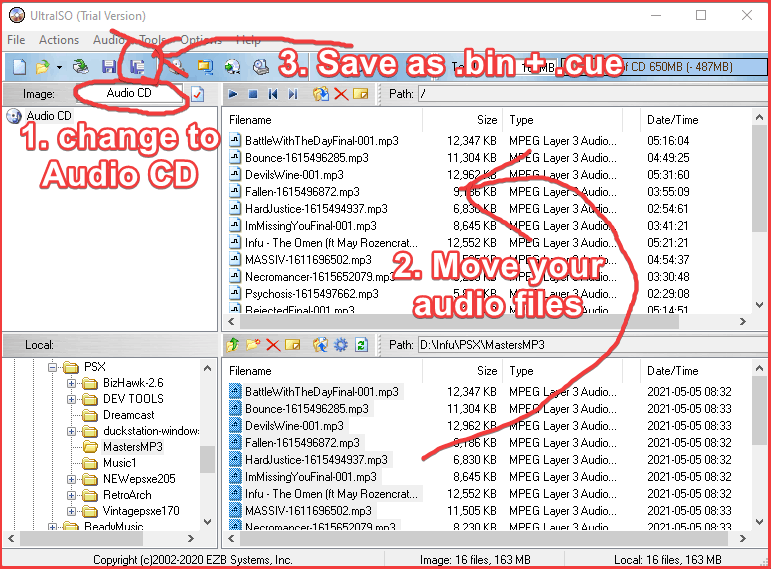Click the Audio CD image type box
This screenshot has height=569, width=771.
click(129, 93)
